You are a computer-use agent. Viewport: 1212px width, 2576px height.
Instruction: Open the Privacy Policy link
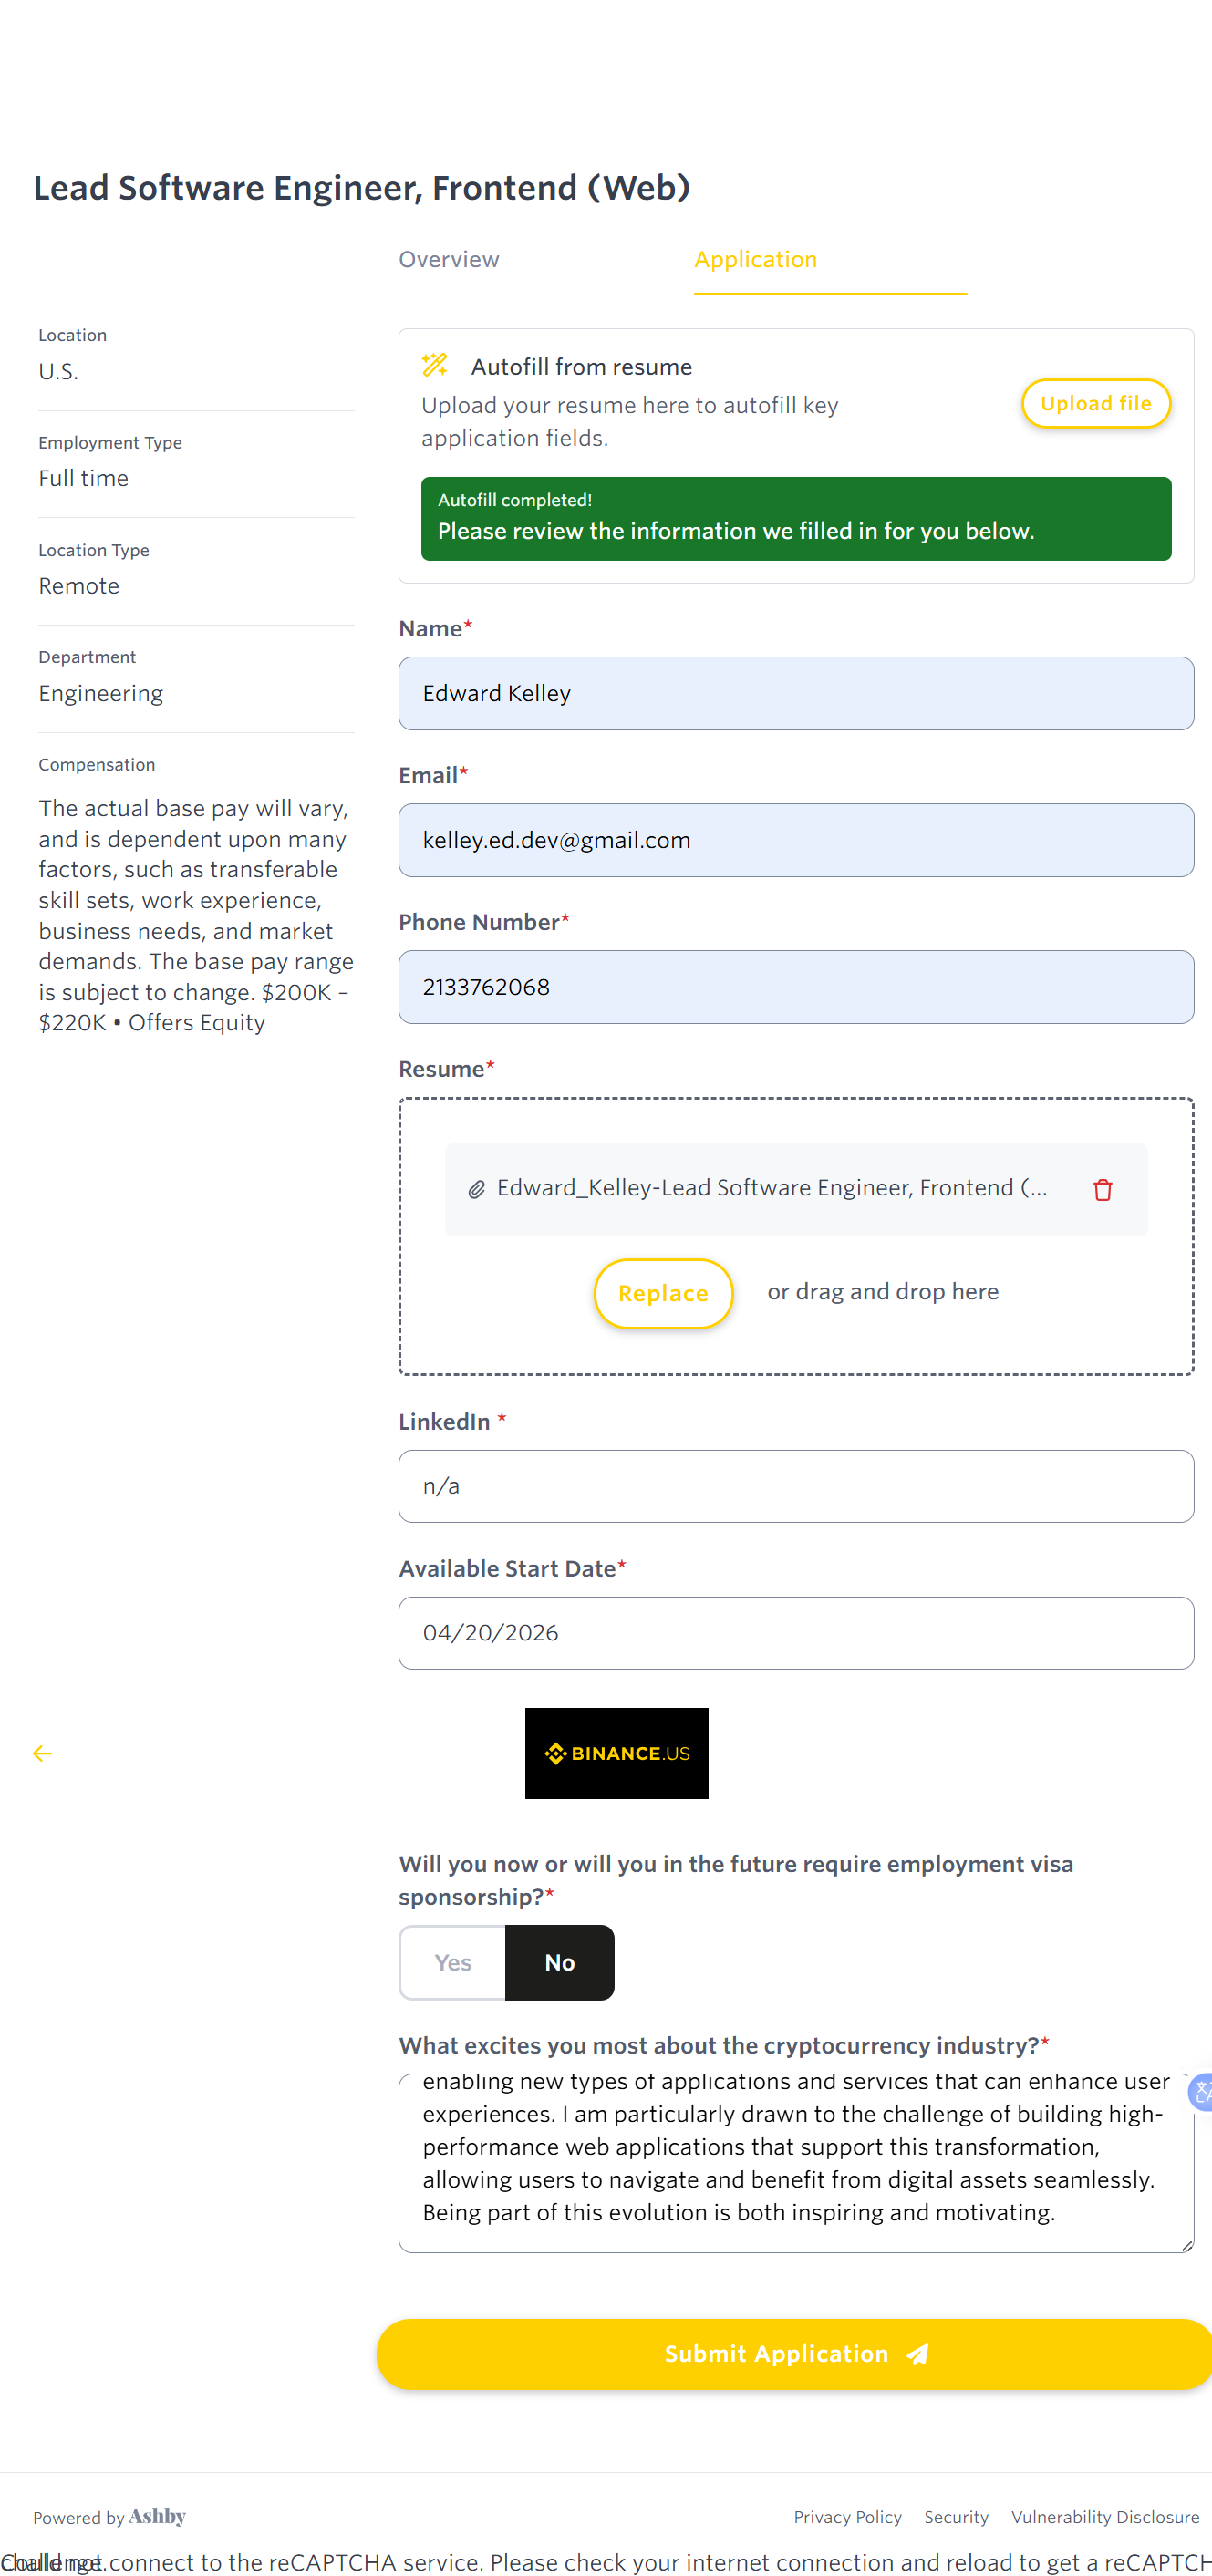pyautogui.click(x=847, y=2517)
